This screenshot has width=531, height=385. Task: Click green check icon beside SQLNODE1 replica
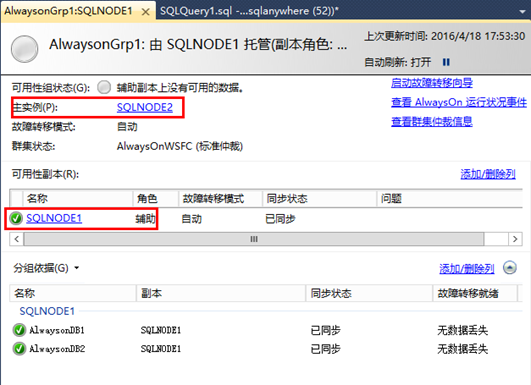(x=16, y=218)
